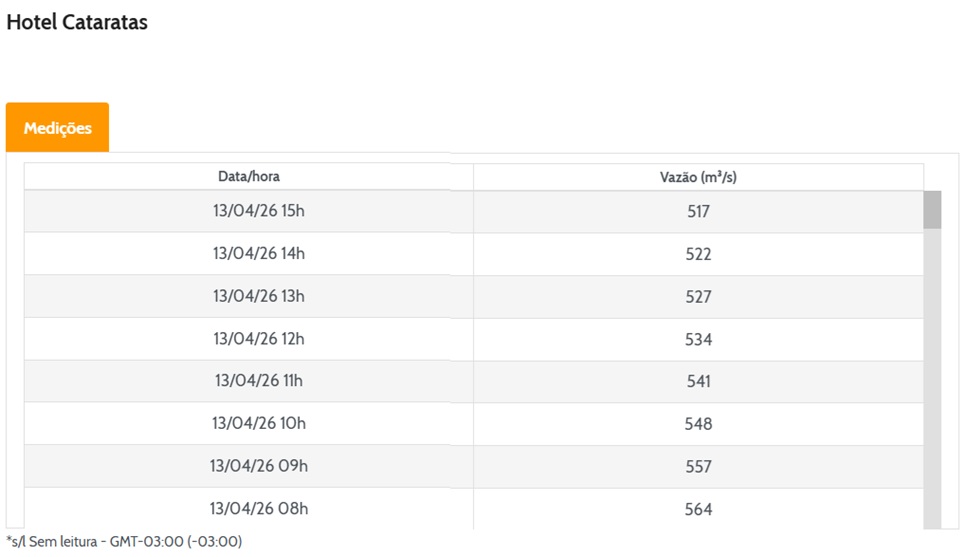
Task: Click the flow value 522
Action: 698,254
